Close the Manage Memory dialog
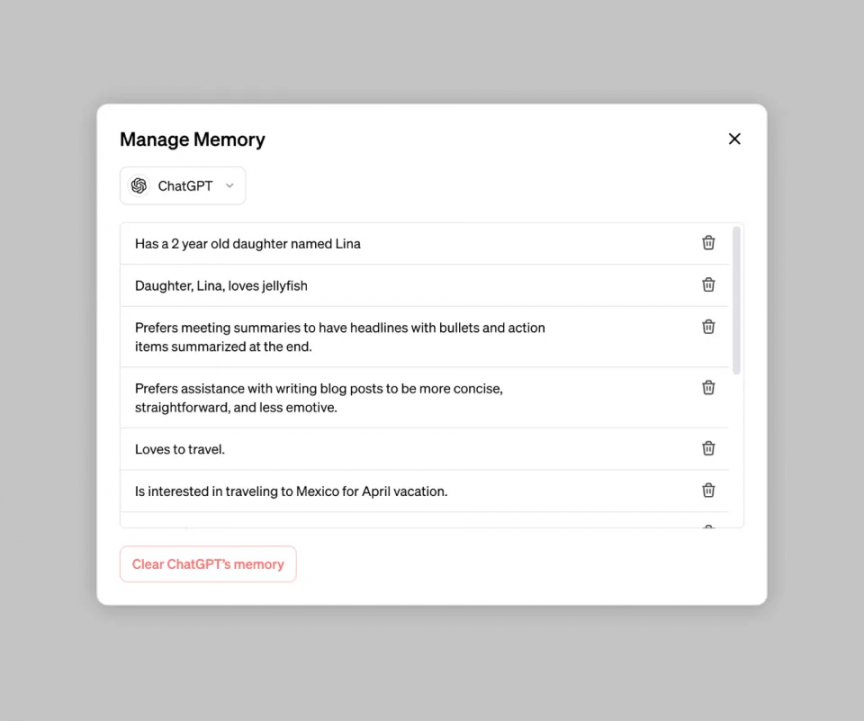The width and height of the screenshot is (864, 721). click(734, 139)
